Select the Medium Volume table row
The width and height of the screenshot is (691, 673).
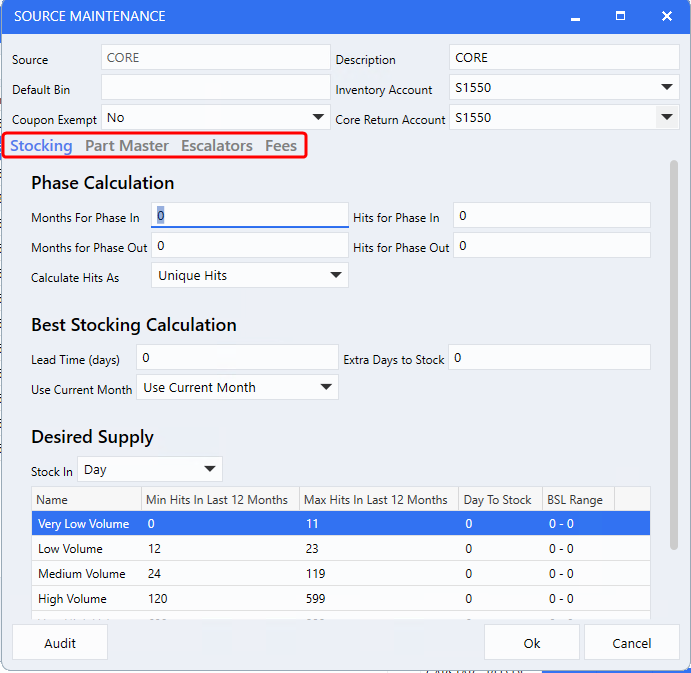click(x=340, y=574)
